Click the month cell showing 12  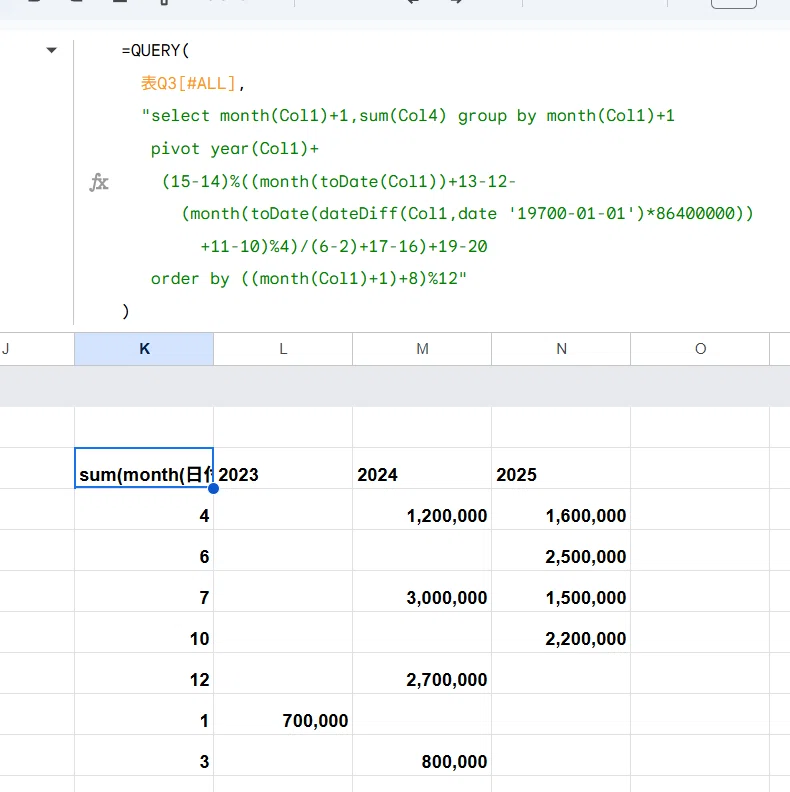pyautogui.click(x=144, y=673)
